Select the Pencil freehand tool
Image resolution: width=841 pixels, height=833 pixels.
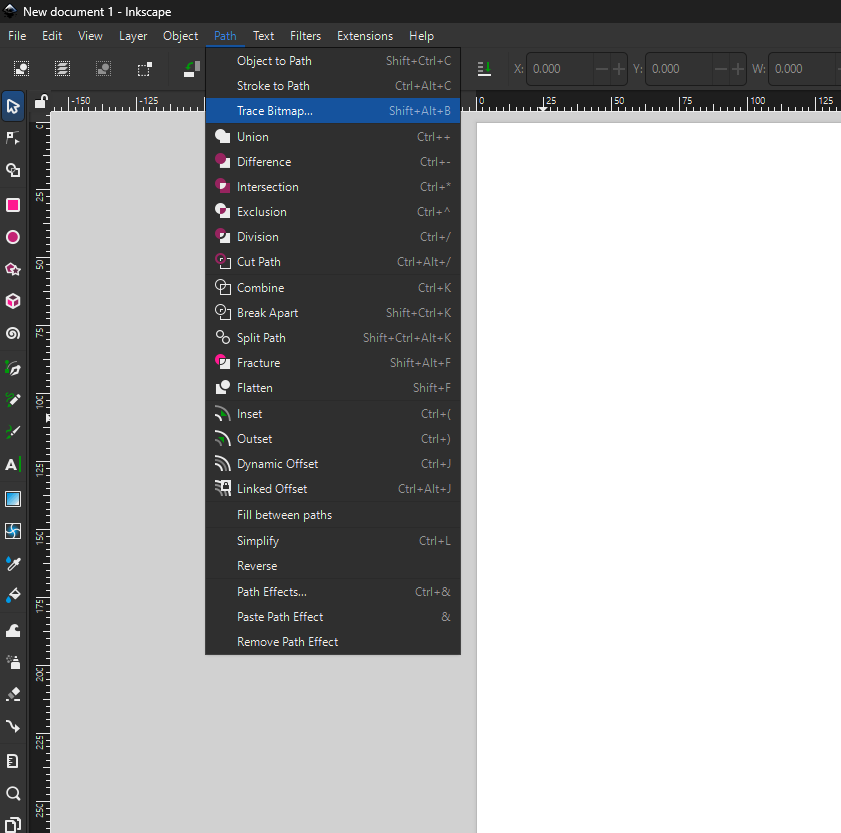[x=13, y=400]
